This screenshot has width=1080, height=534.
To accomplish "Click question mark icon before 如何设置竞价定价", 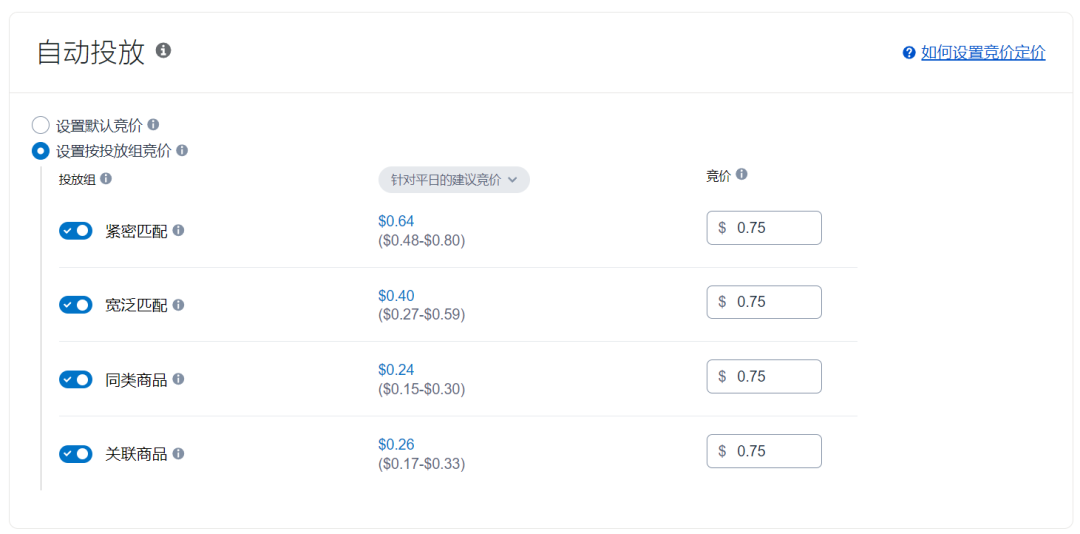I will click(x=908, y=52).
